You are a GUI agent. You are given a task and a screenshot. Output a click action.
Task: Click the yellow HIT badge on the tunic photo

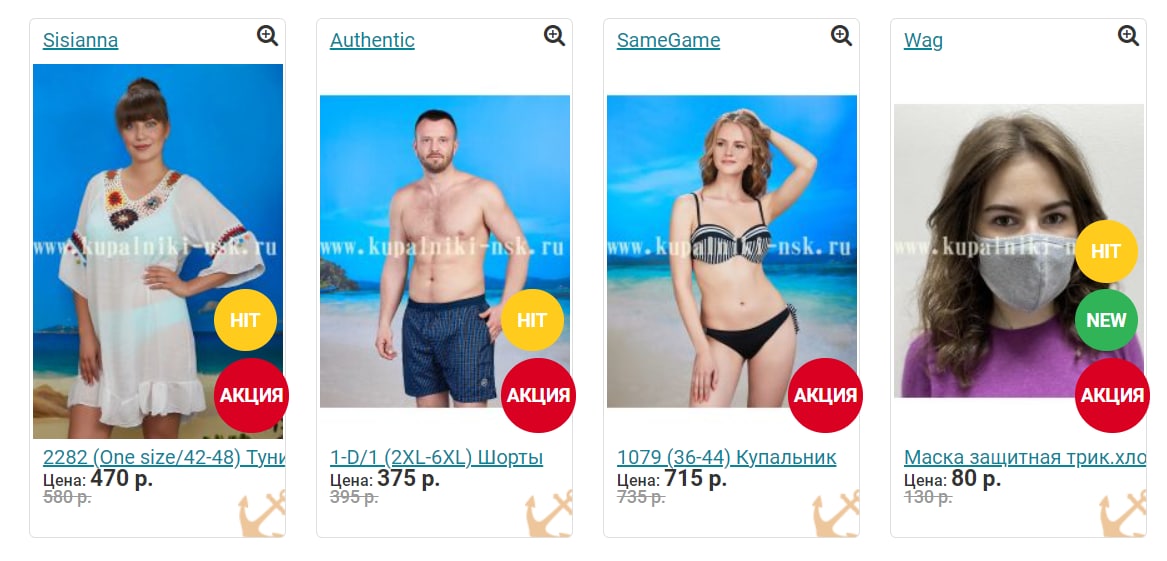pos(246,321)
